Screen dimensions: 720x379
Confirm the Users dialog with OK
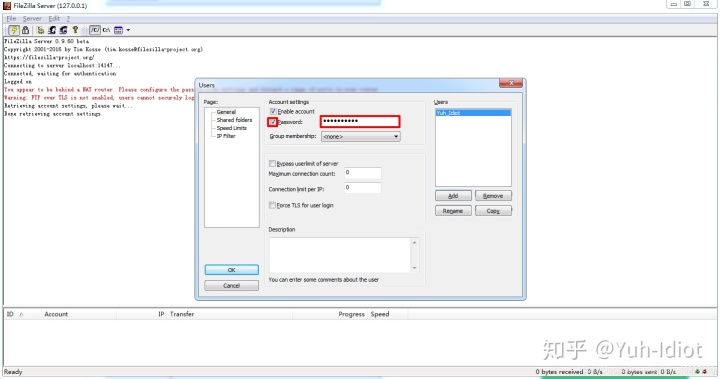231,270
